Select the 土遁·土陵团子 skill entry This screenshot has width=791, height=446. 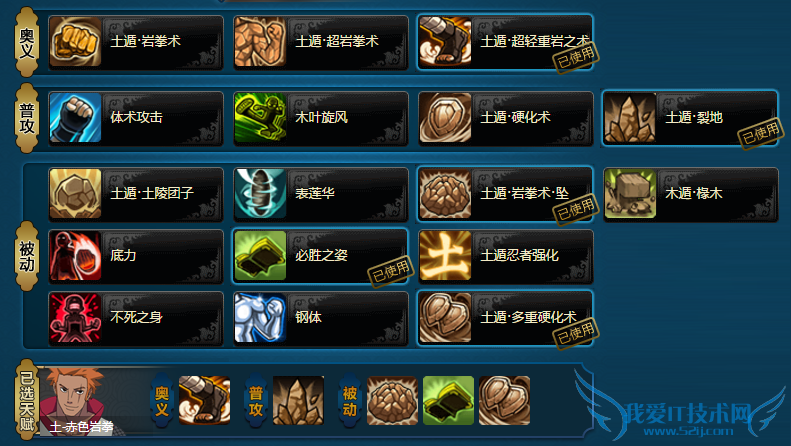click(136, 194)
